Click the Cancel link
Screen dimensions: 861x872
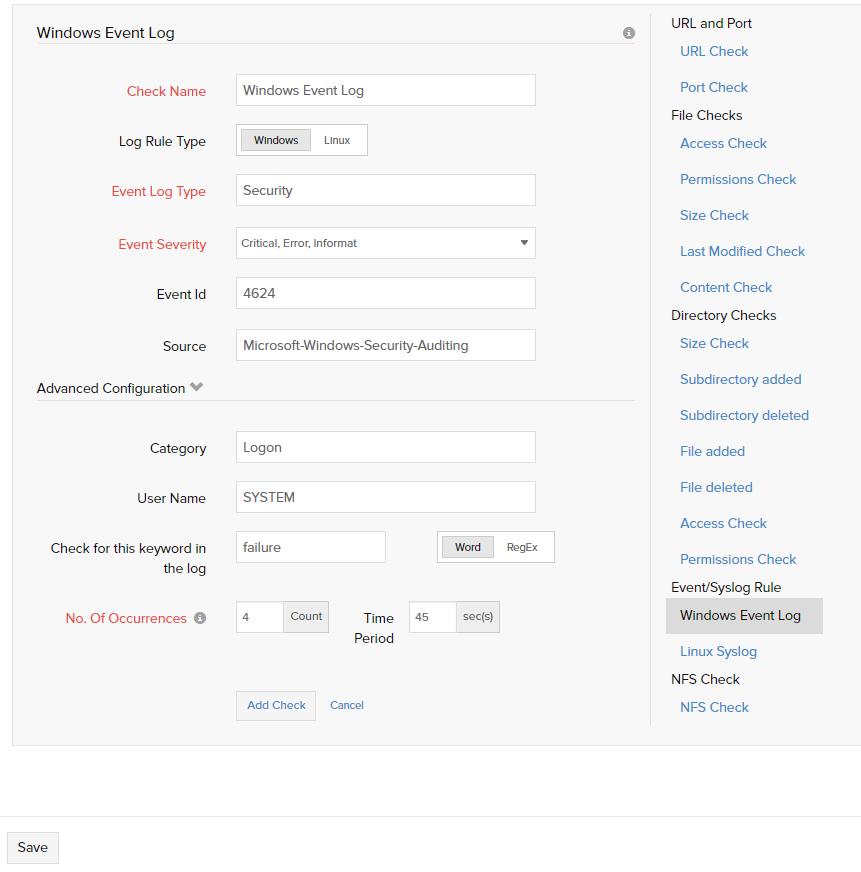[x=347, y=705]
